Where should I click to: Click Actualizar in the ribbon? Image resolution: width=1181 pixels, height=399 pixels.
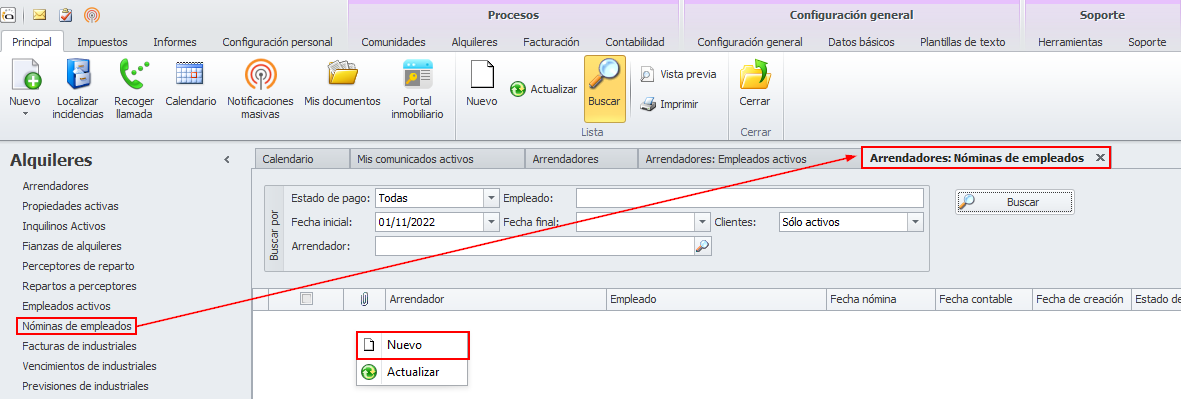coord(543,89)
